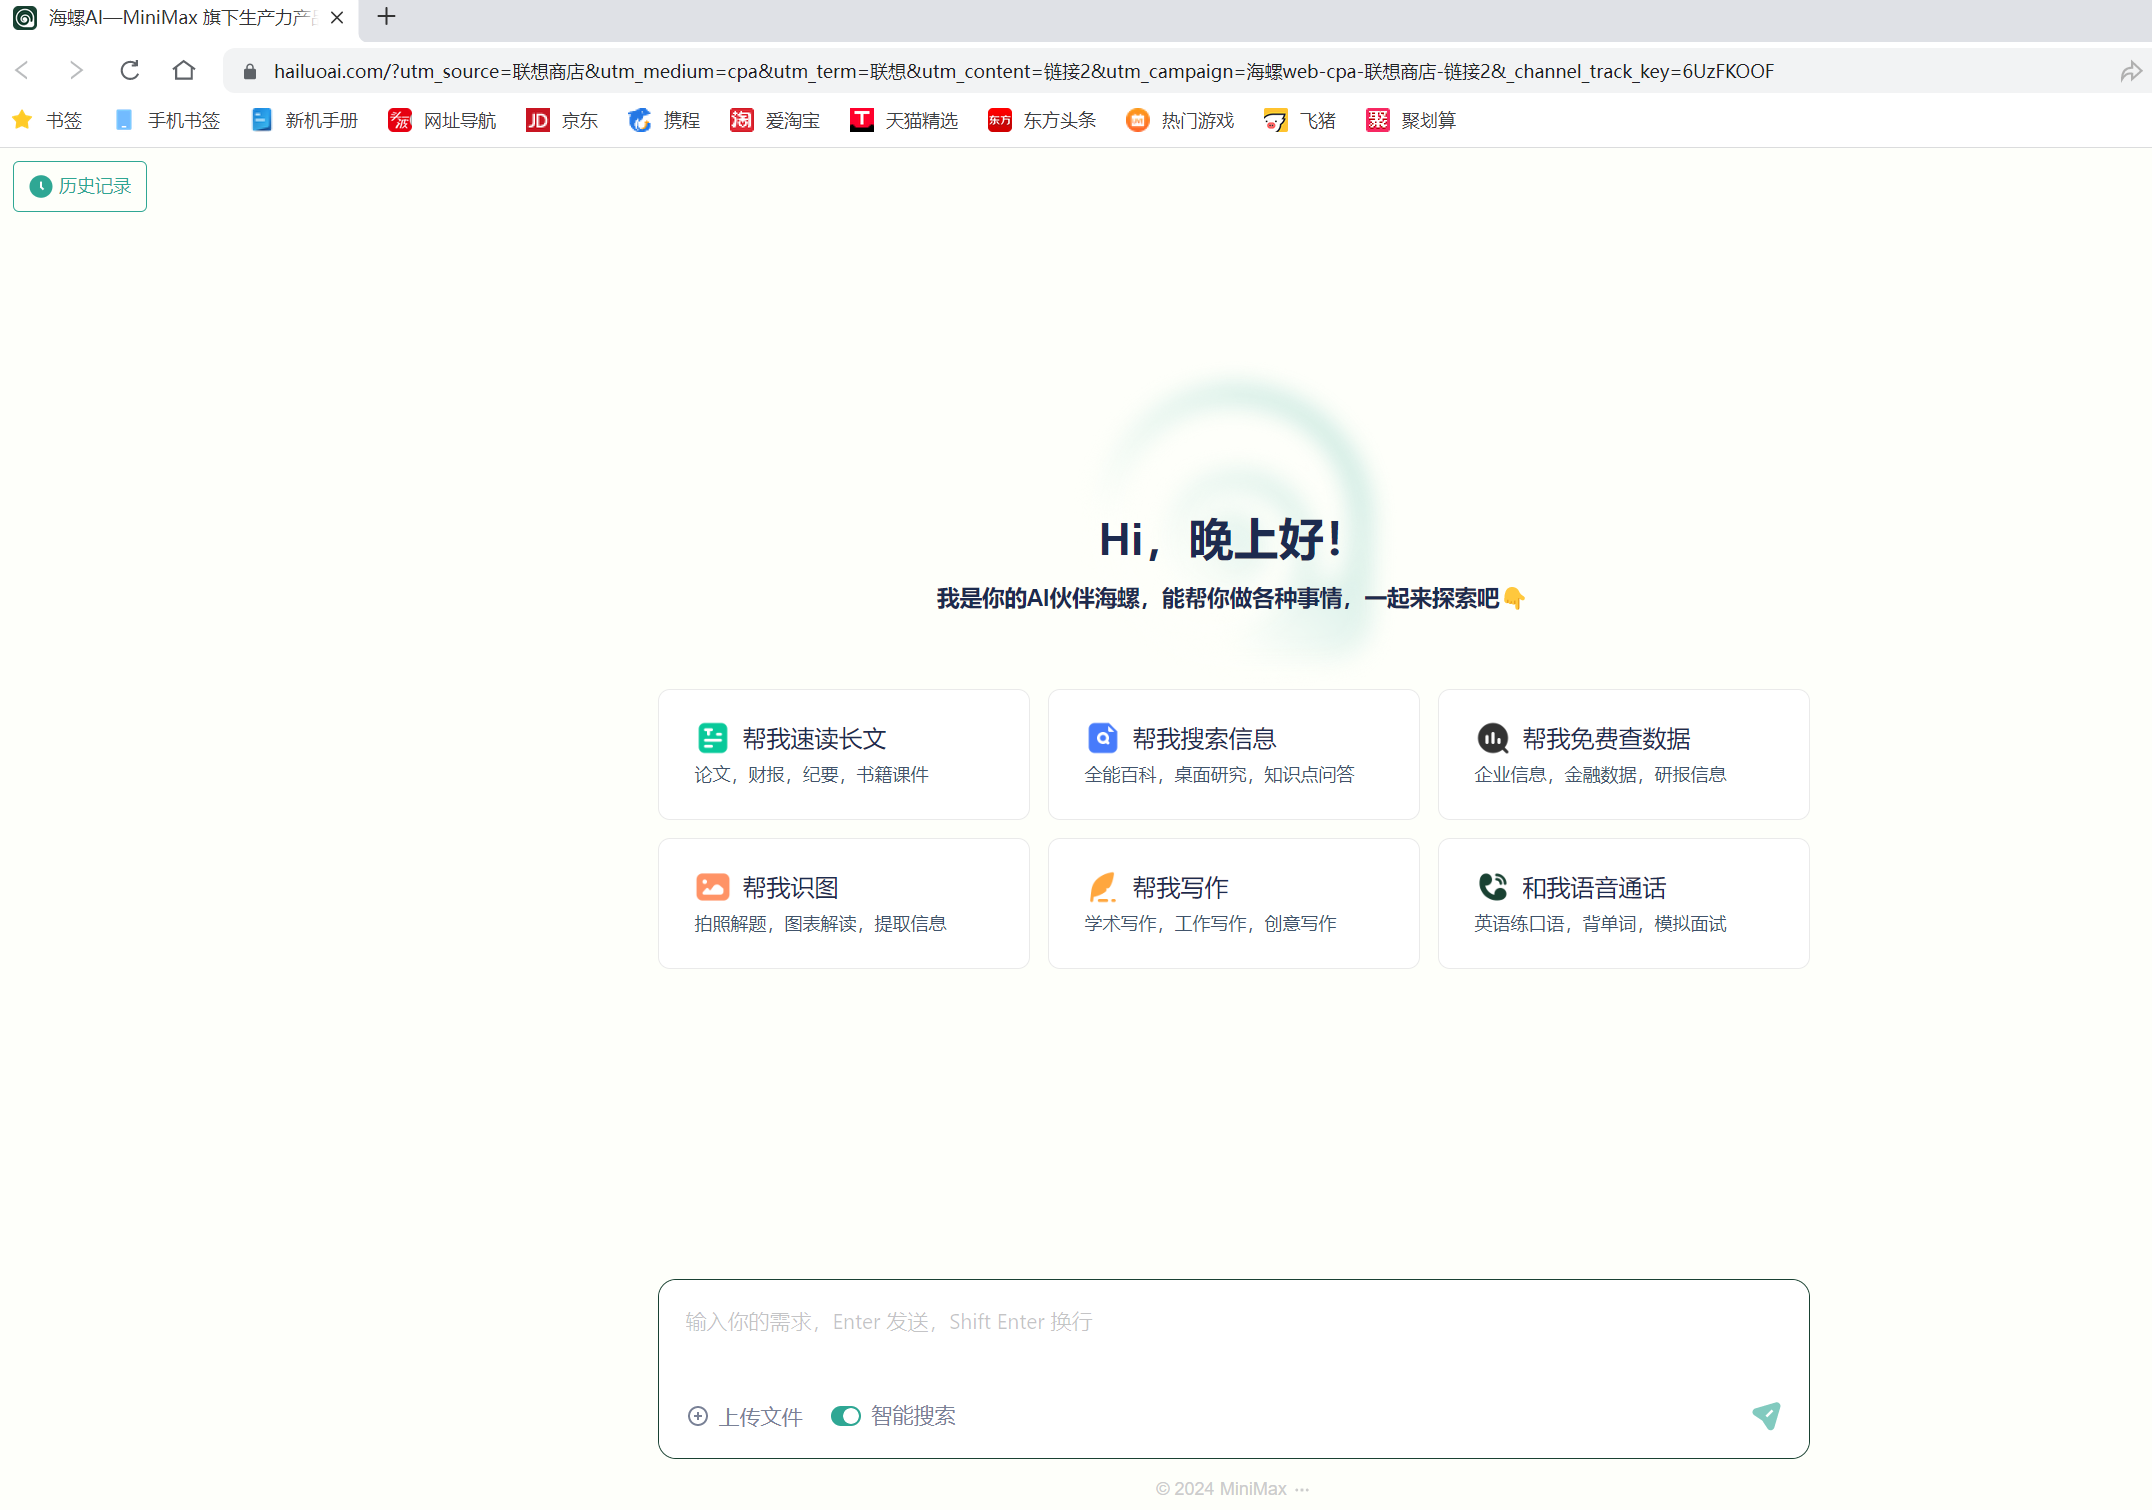The height and width of the screenshot is (1510, 2152).
Task: Open 手机书签 bookmark
Action: point(167,120)
